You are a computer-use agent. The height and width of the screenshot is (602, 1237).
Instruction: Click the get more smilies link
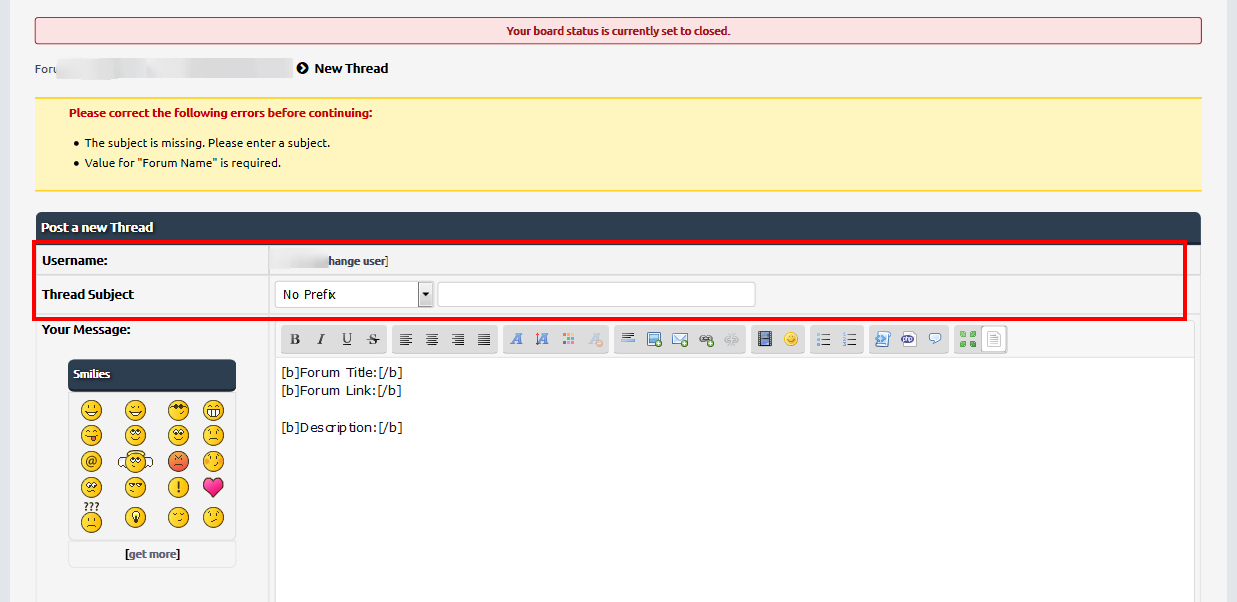point(152,554)
